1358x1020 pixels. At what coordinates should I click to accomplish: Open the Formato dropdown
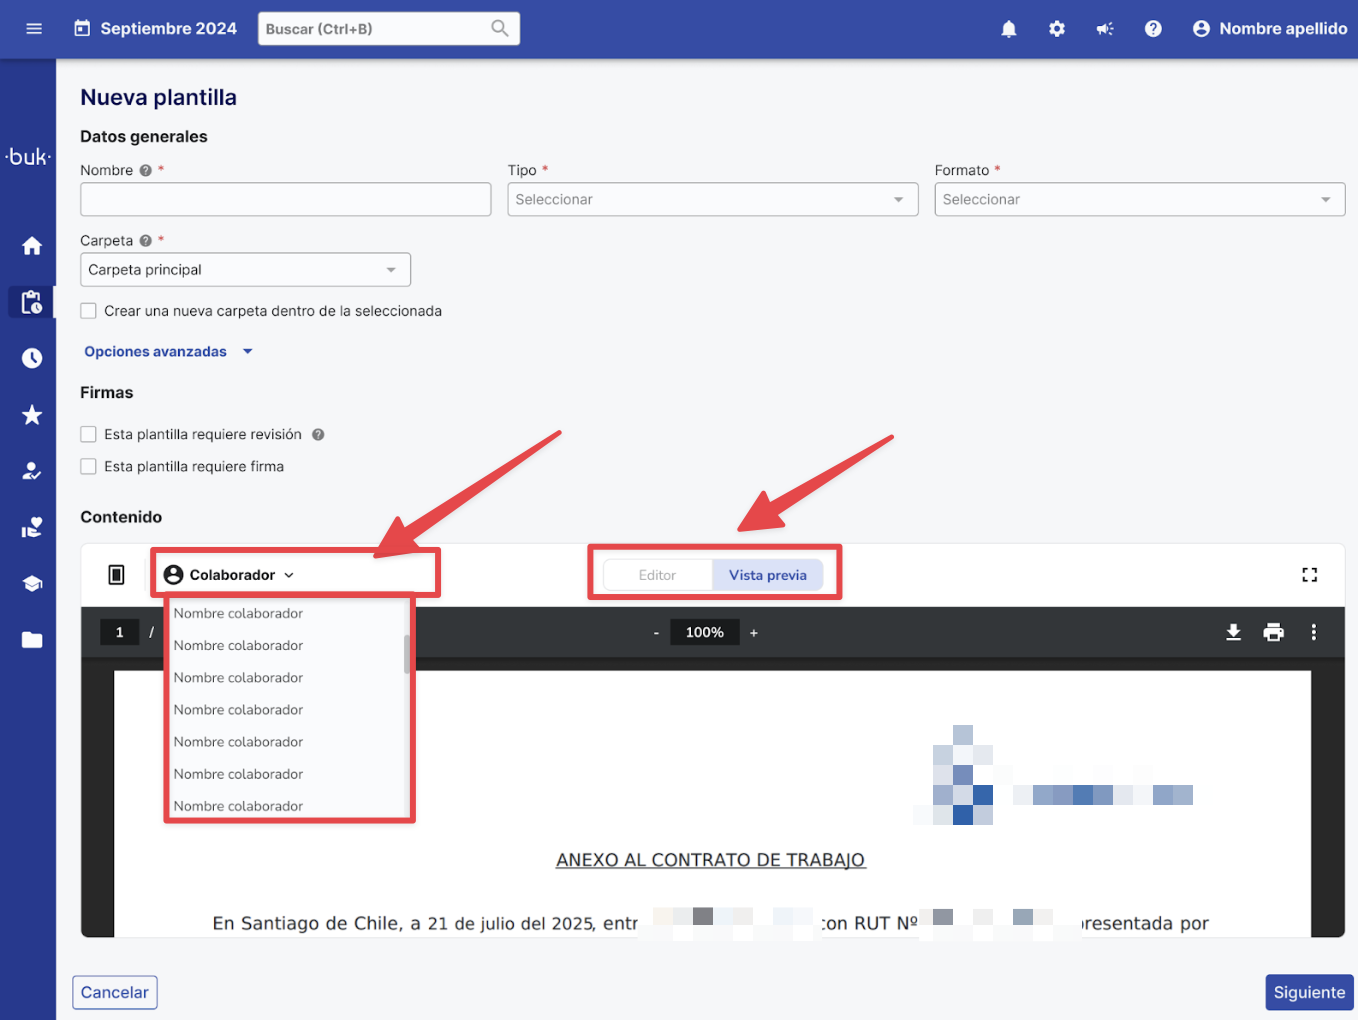[x=1139, y=200]
